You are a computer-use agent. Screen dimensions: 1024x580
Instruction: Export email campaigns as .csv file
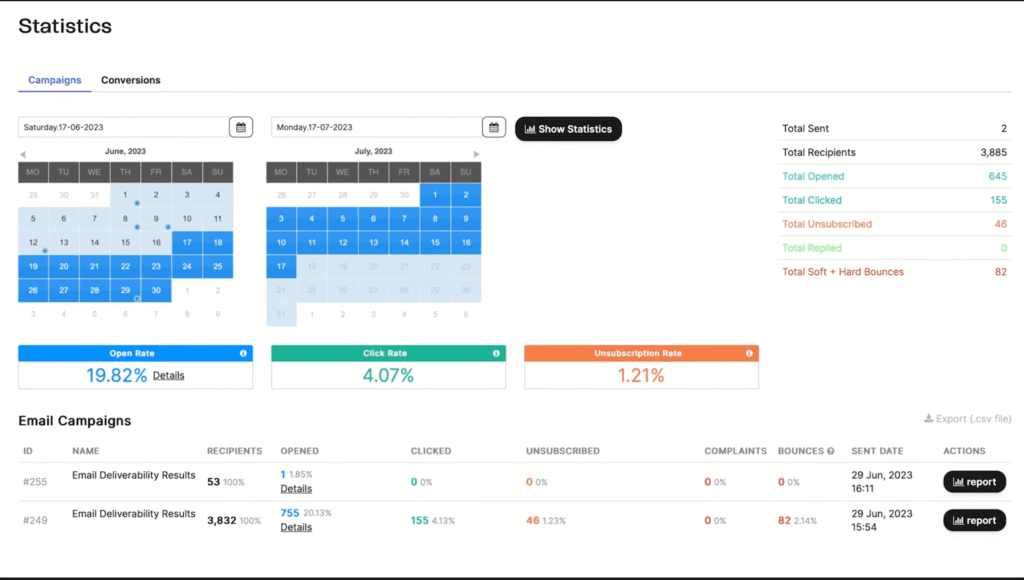point(966,419)
